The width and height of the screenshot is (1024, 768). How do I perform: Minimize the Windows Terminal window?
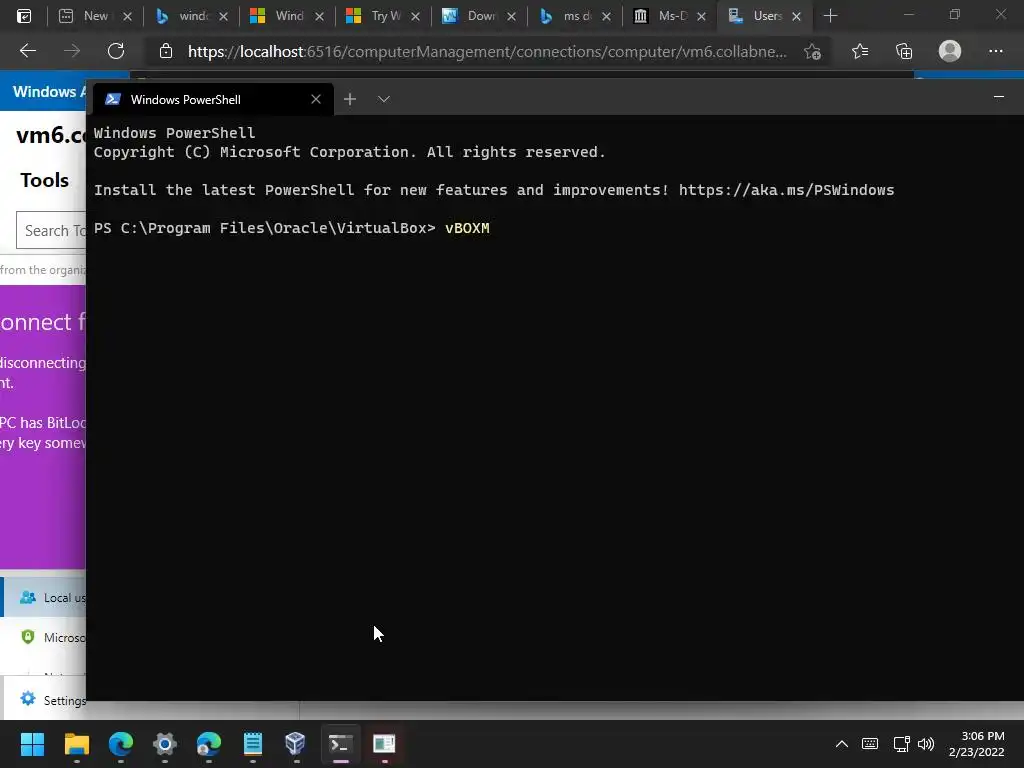(x=999, y=97)
